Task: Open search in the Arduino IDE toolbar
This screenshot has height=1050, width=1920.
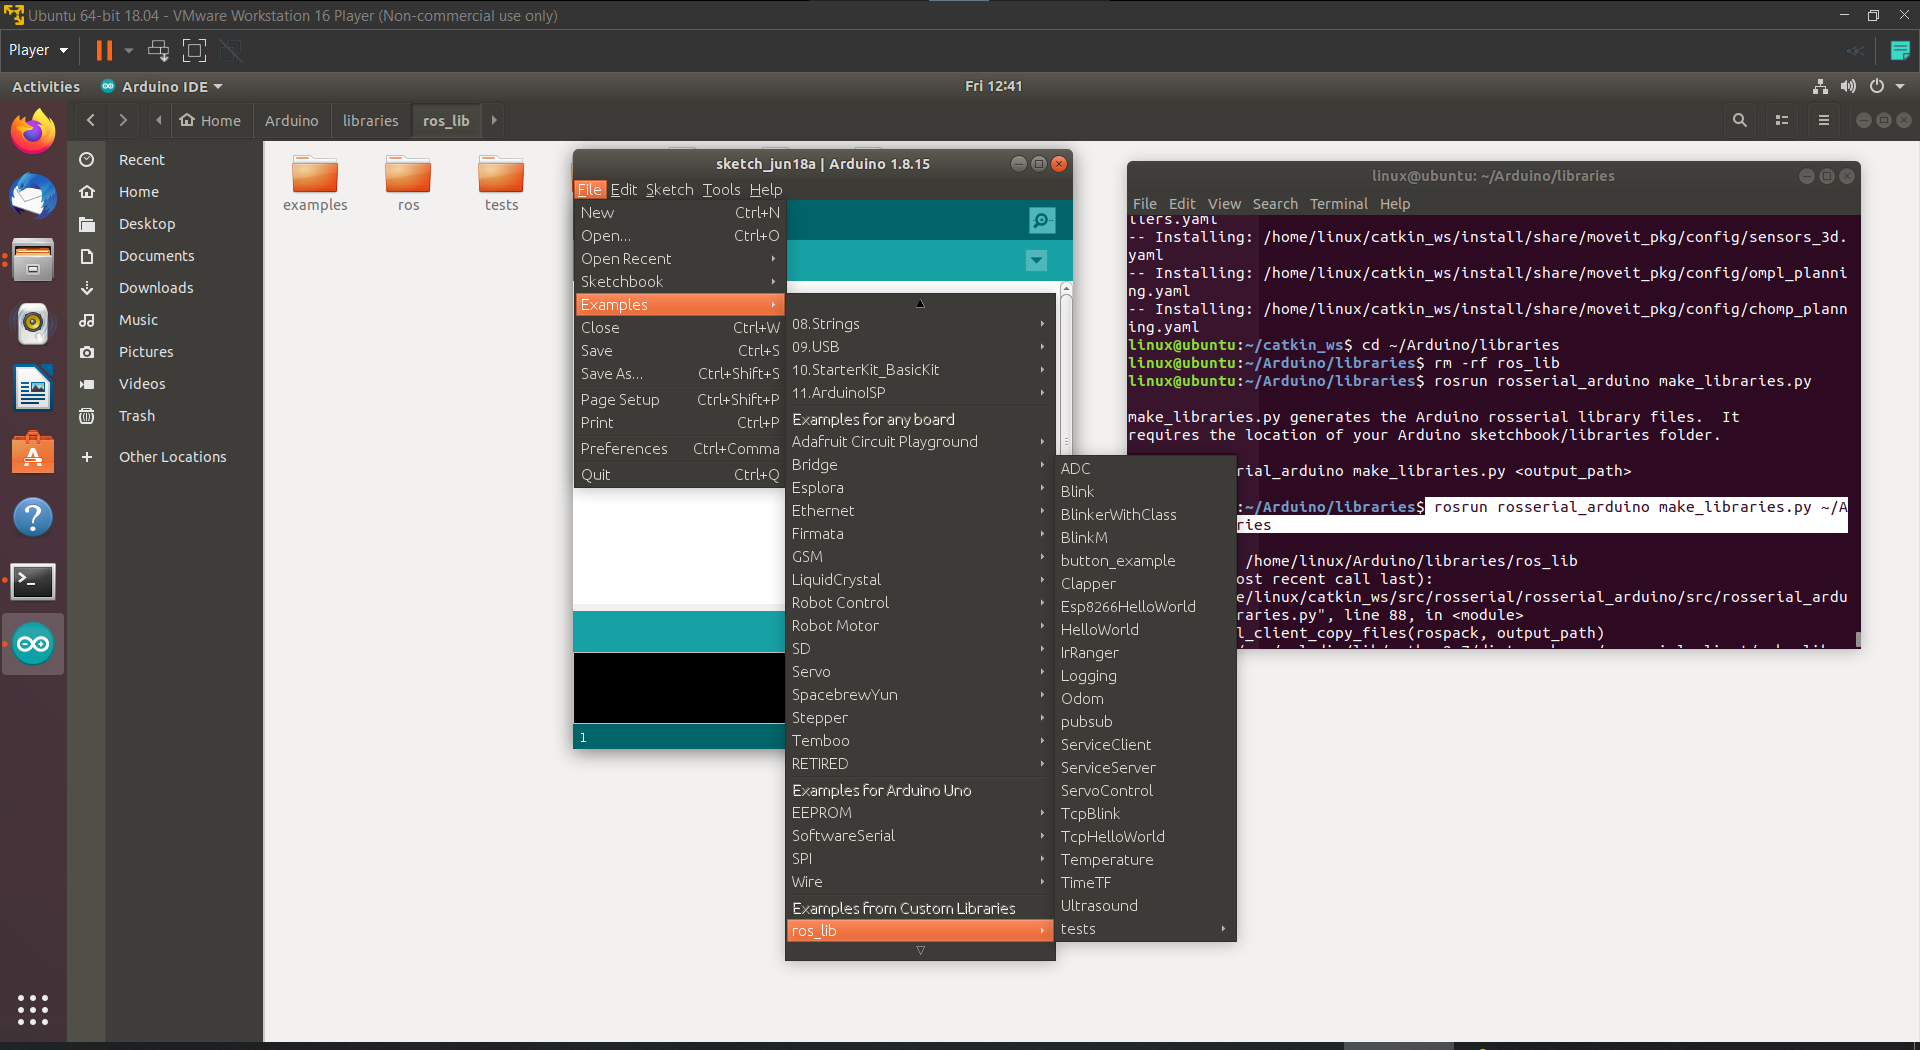Action: (1042, 220)
